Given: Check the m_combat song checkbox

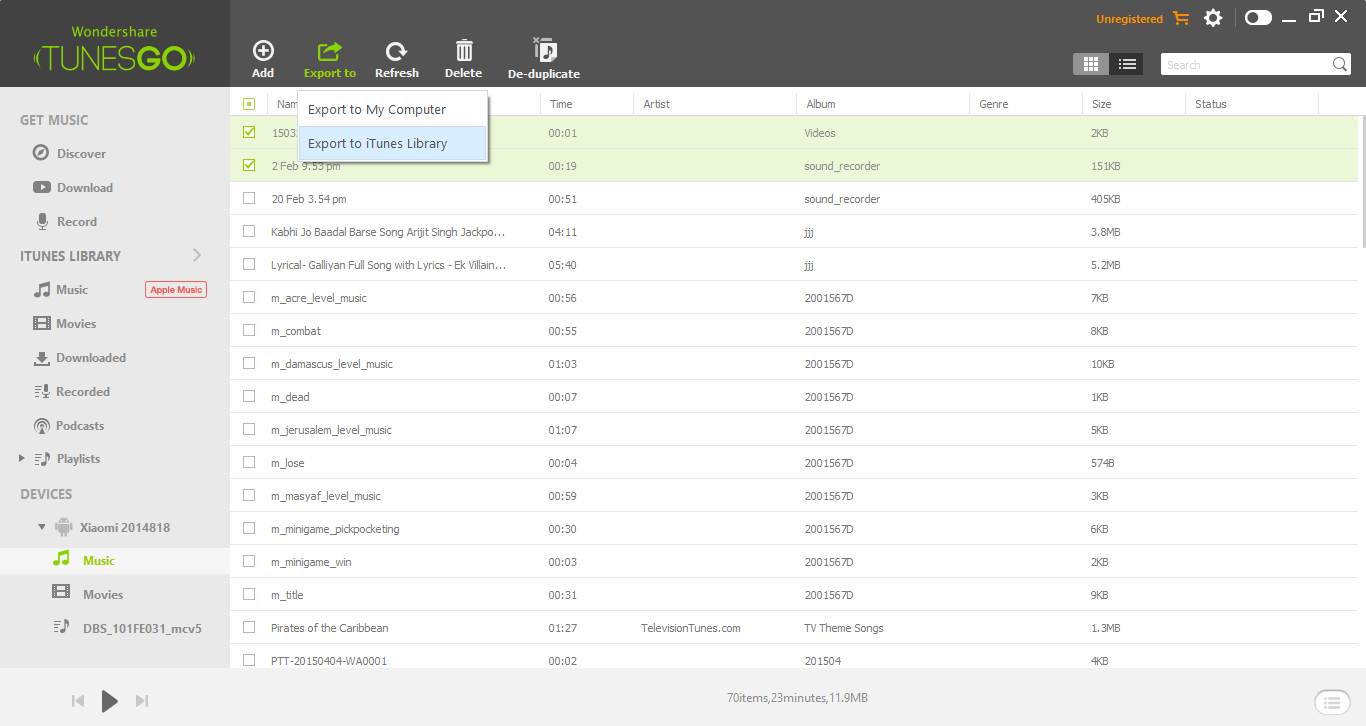Looking at the screenshot, I should (x=249, y=330).
